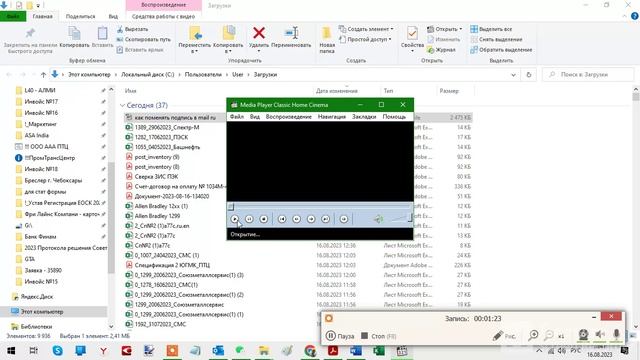This screenshot has height=360, width=640.
Task: Collapse the Сегодня (37) group
Action: tap(122, 105)
